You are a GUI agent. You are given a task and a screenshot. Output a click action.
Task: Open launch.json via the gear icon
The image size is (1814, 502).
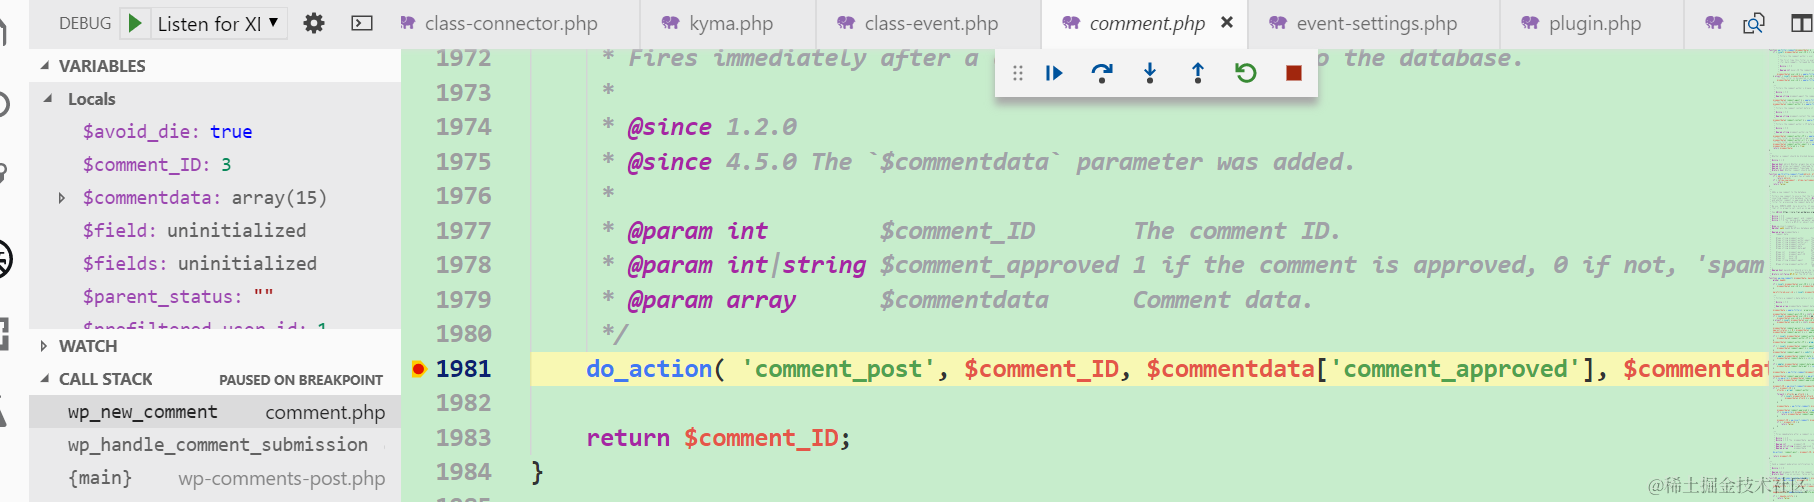coord(314,23)
